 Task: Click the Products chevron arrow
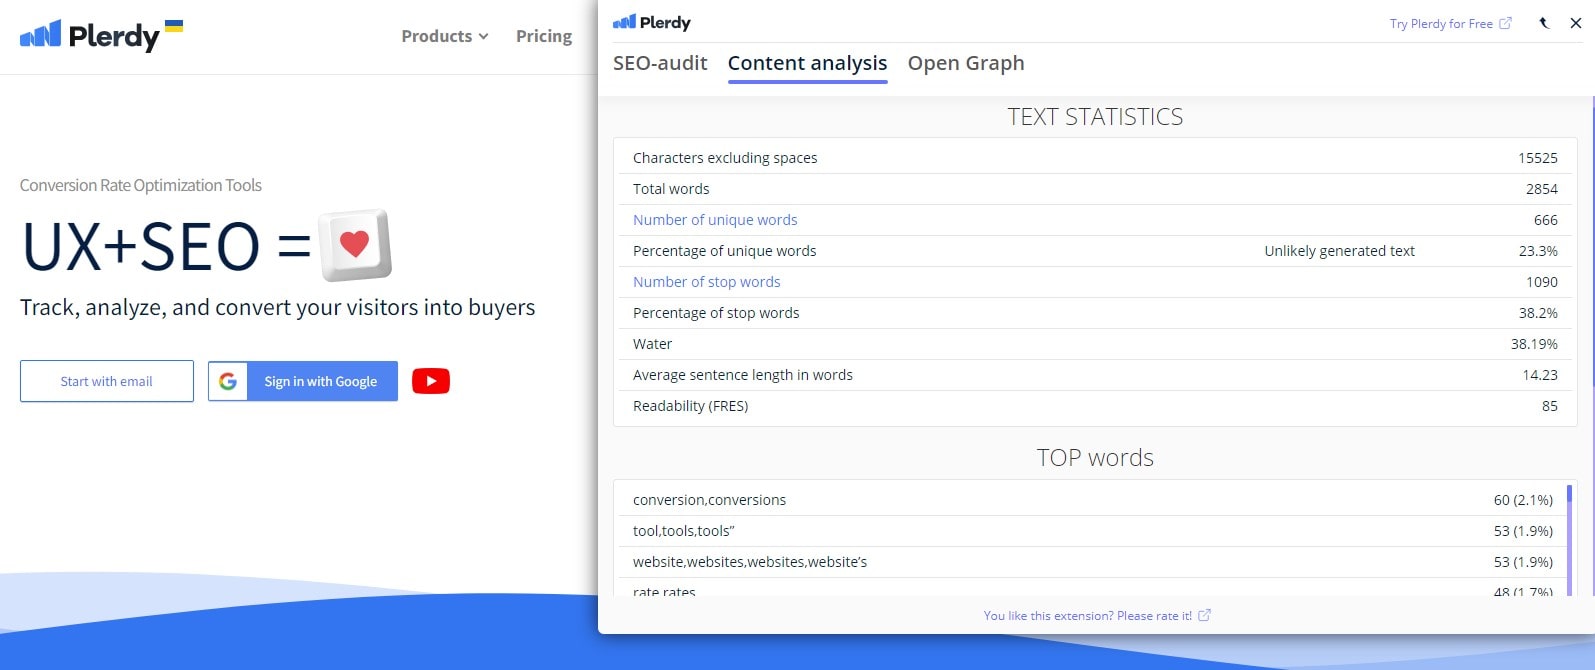coord(483,36)
